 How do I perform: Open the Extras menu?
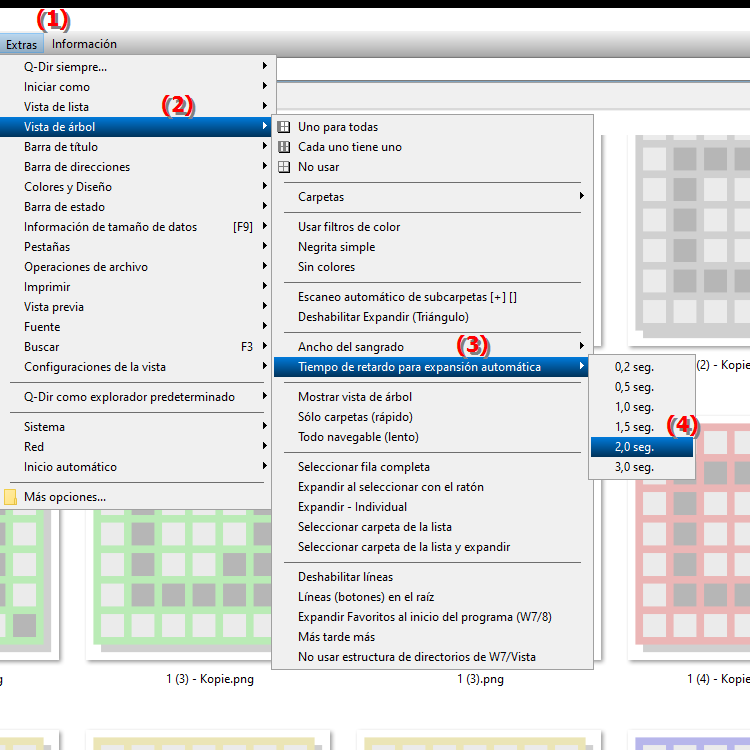[x=22, y=44]
